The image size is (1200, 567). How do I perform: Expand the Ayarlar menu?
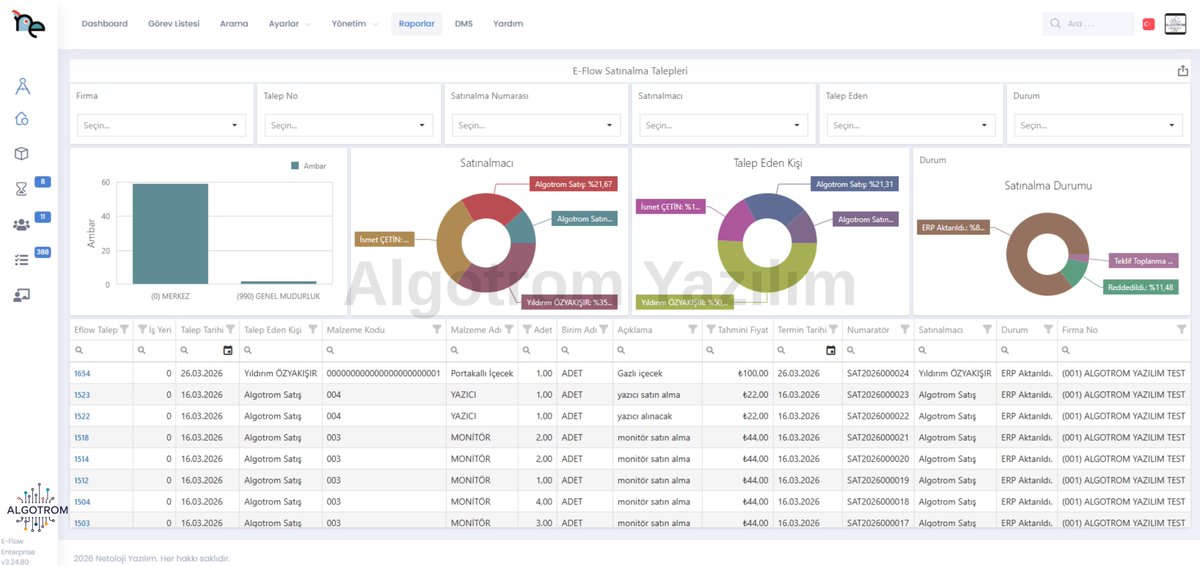289,23
